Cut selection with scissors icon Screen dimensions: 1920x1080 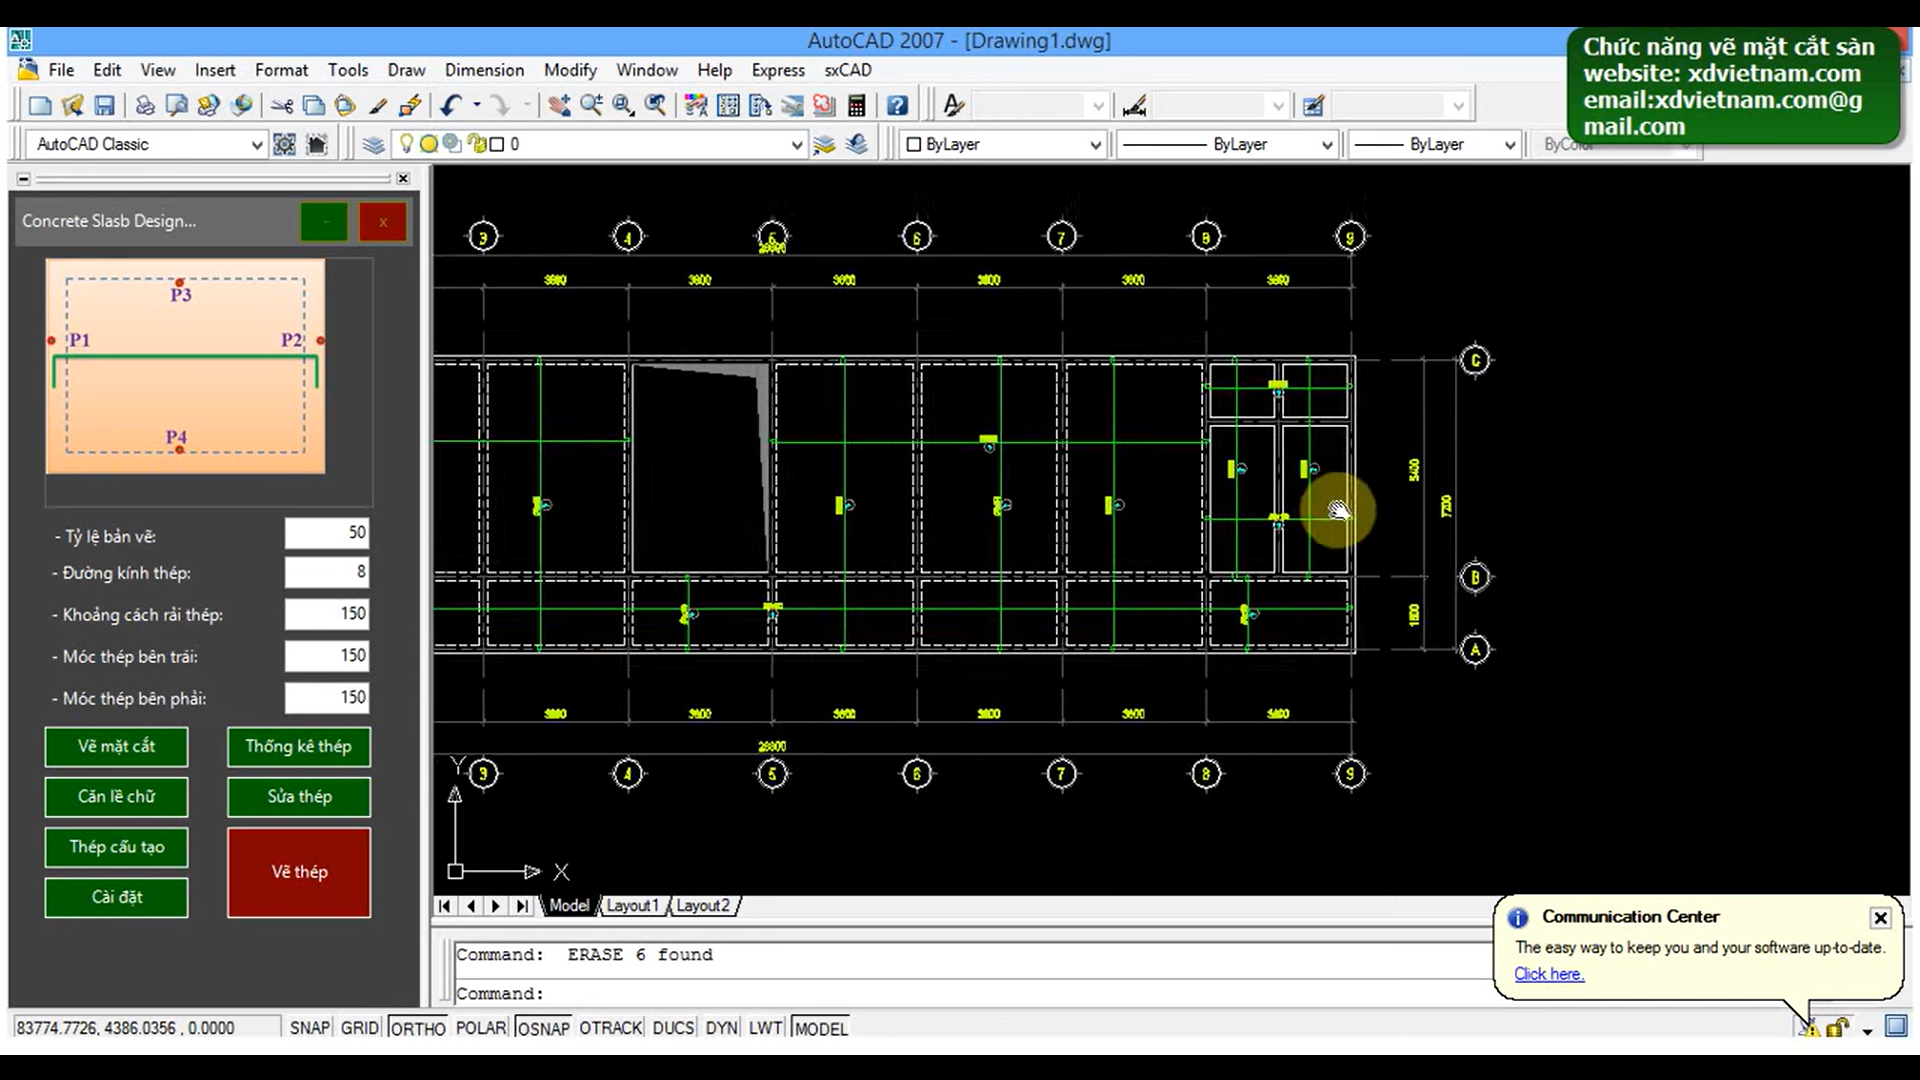pyautogui.click(x=282, y=105)
